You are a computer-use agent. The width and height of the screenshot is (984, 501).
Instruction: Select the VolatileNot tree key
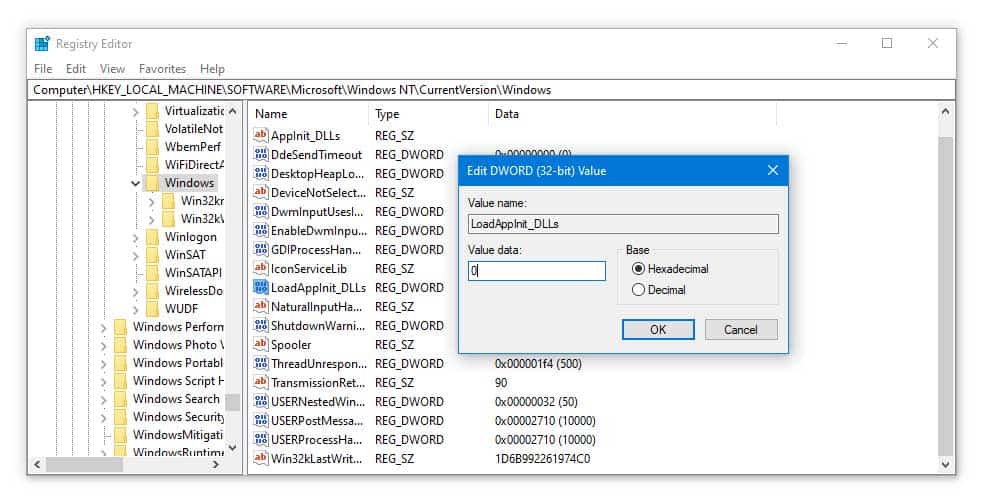coord(193,129)
